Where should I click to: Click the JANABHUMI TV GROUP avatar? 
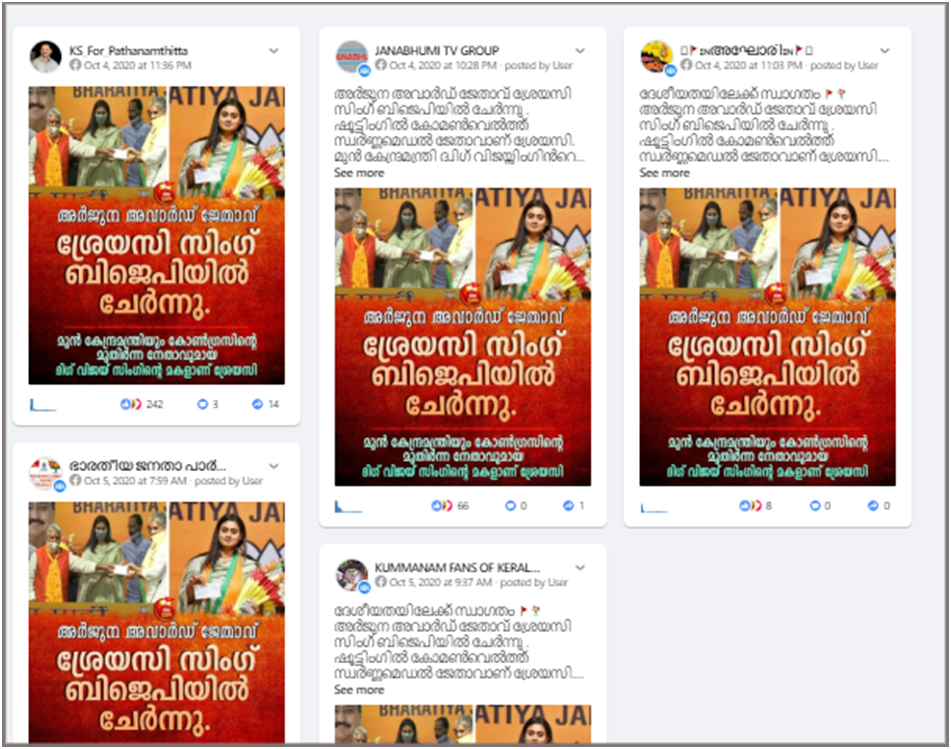351,56
